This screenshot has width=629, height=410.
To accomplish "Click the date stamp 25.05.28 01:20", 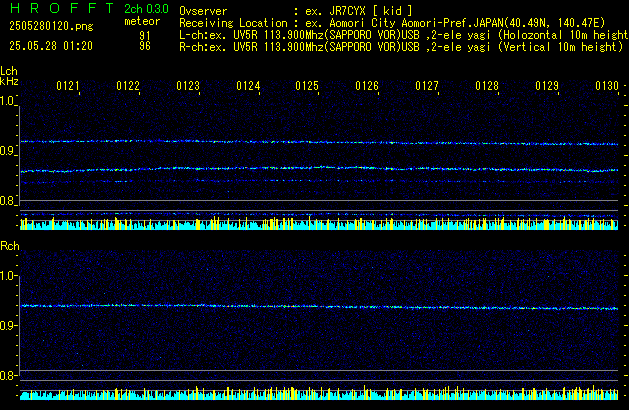I will point(51,46).
